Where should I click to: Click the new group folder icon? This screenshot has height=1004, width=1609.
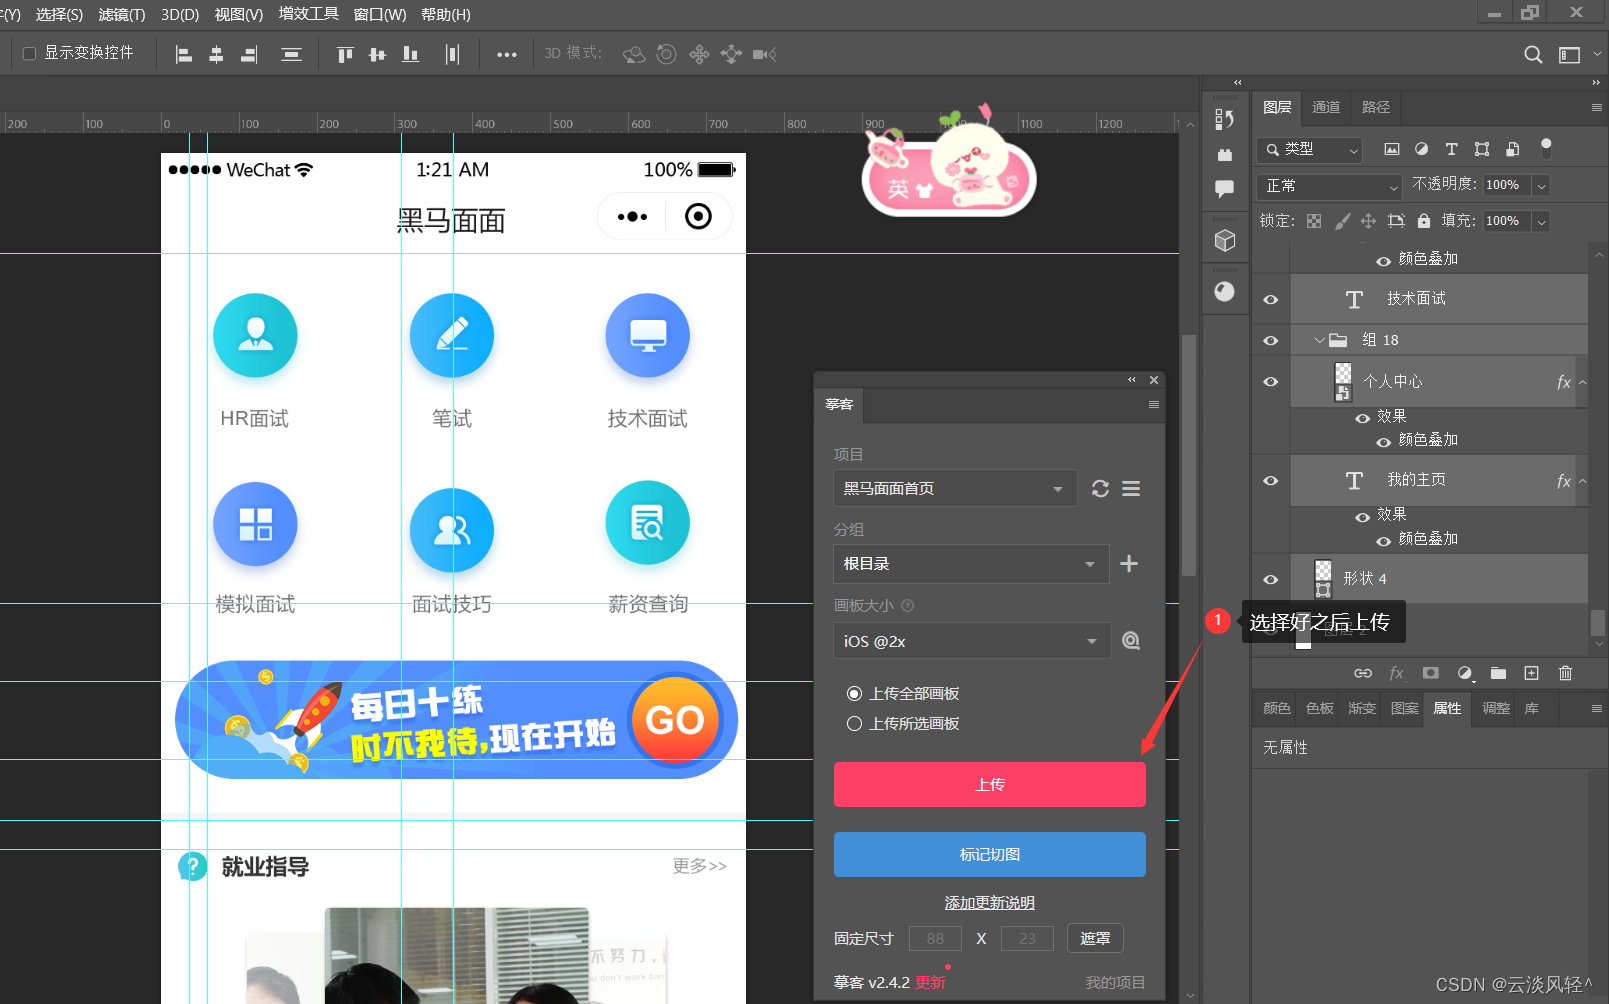coord(1498,673)
